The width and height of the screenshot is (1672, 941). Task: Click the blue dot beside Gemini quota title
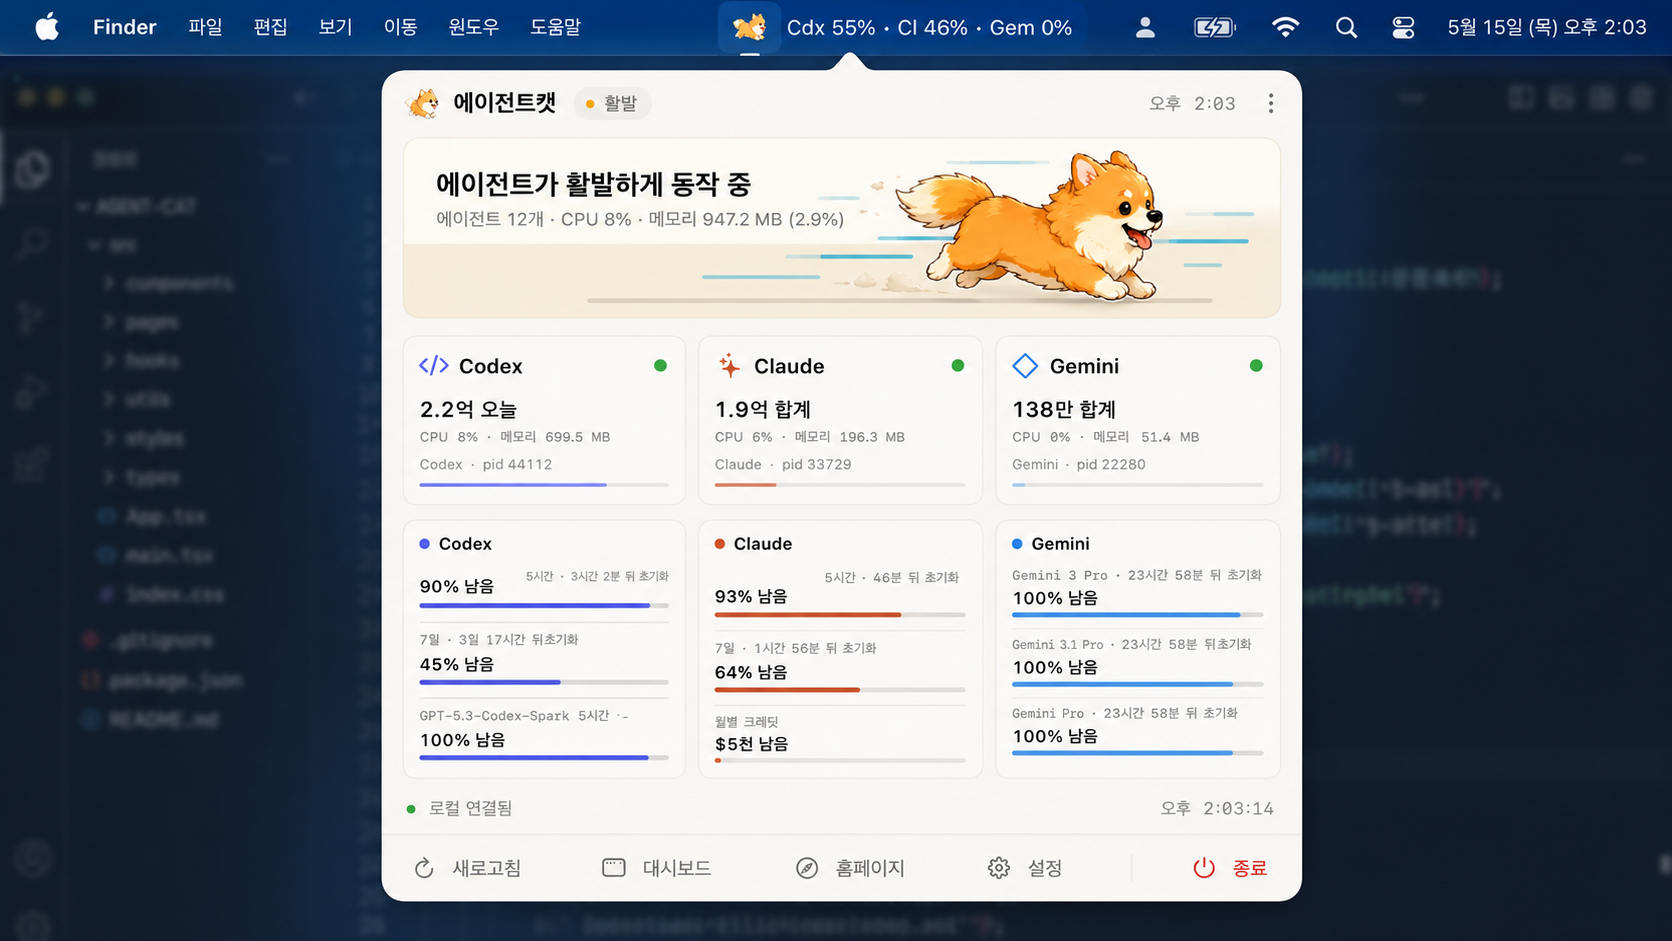point(1017,544)
